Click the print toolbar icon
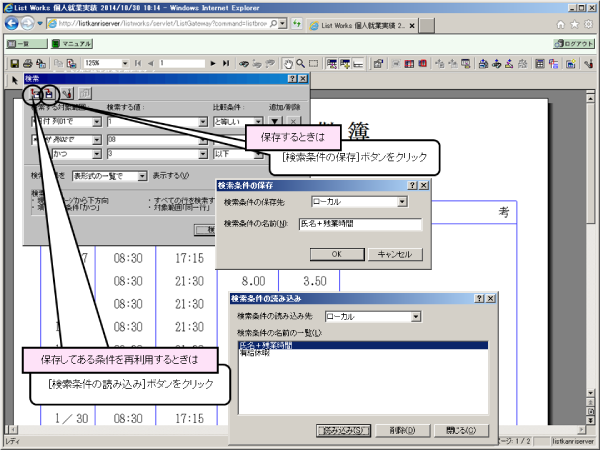 tap(28, 64)
